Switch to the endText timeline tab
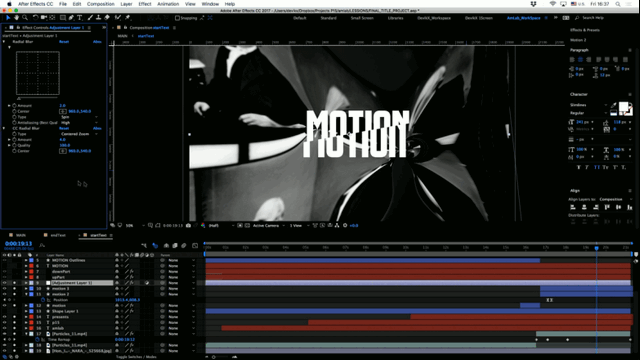The image size is (640, 360). [58, 235]
